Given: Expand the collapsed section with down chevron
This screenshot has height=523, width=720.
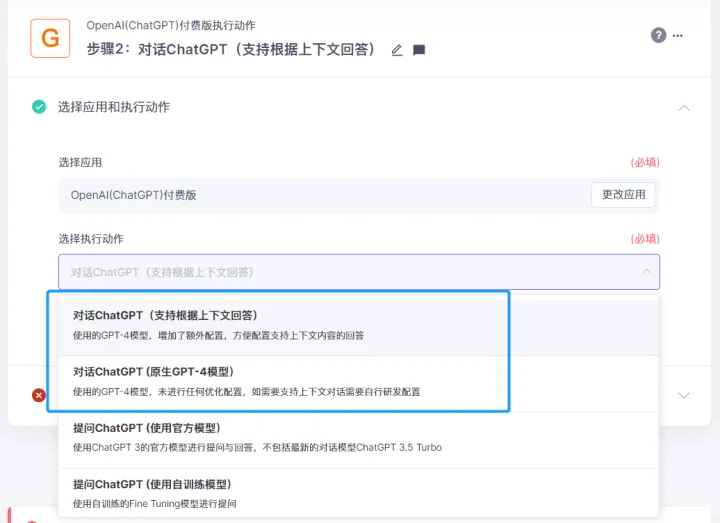Looking at the screenshot, I should [684, 395].
